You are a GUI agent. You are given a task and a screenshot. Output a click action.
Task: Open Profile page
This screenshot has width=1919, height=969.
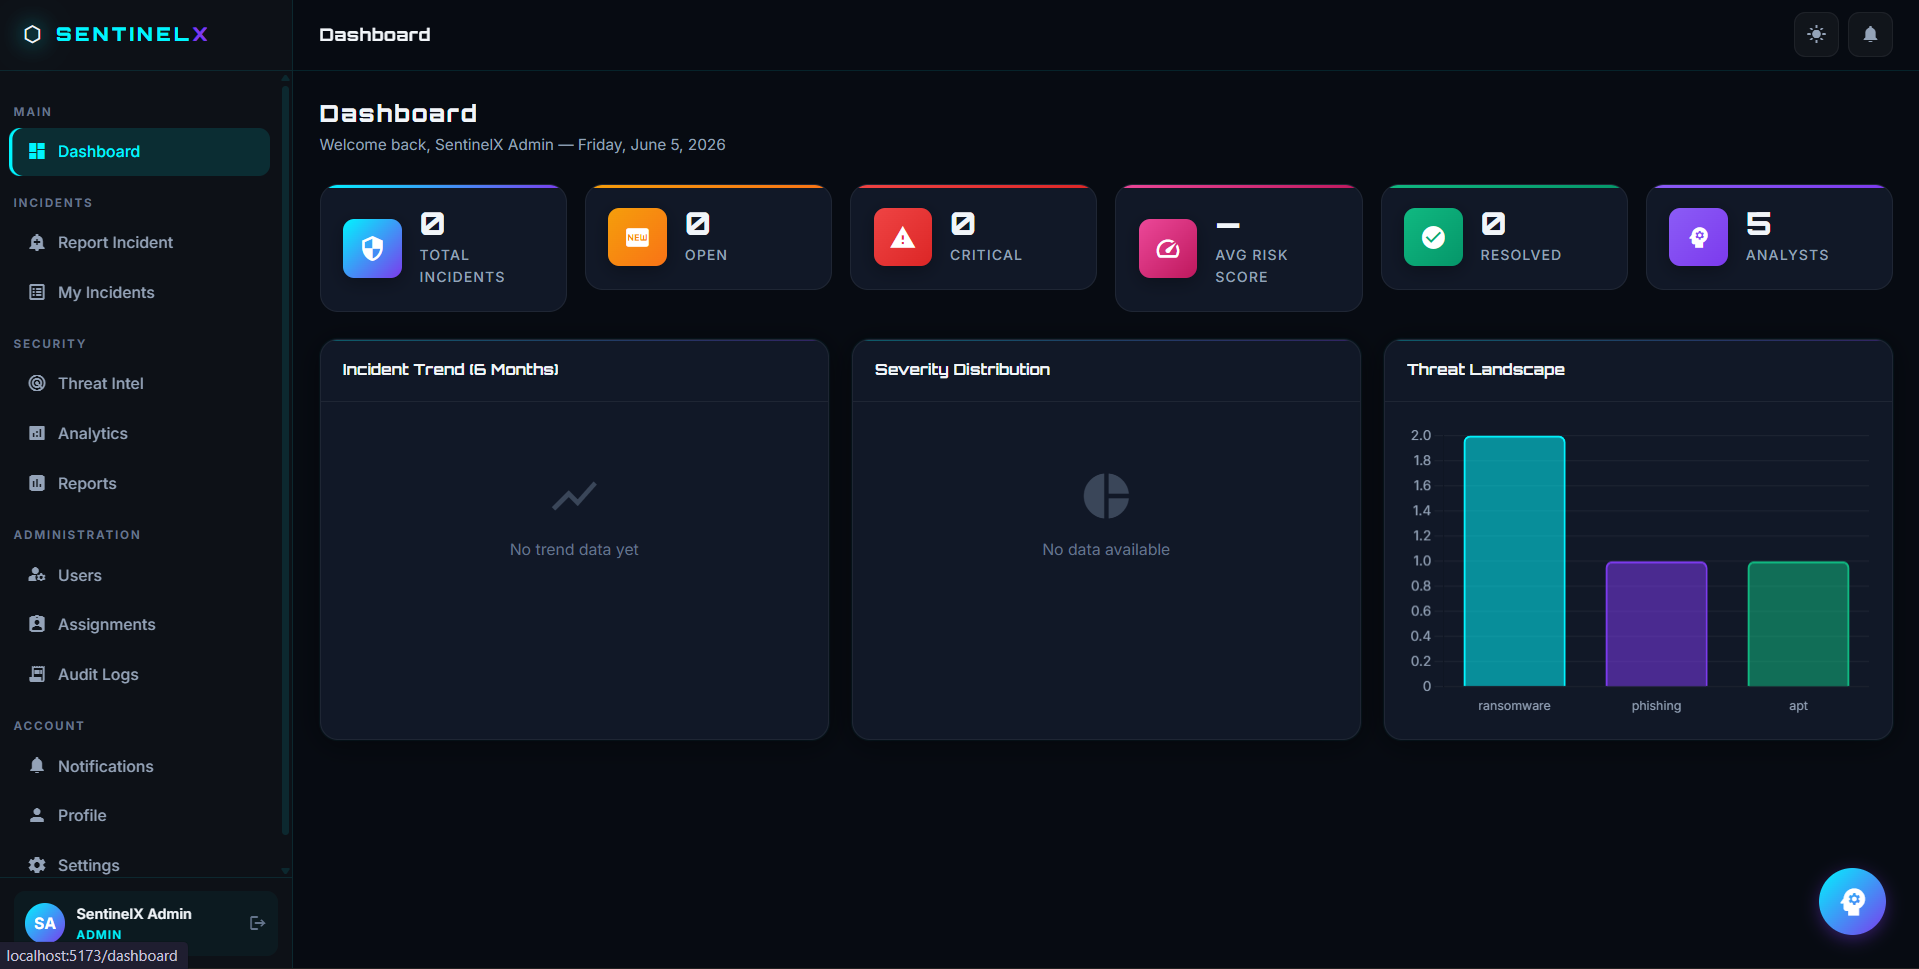(x=140, y=816)
